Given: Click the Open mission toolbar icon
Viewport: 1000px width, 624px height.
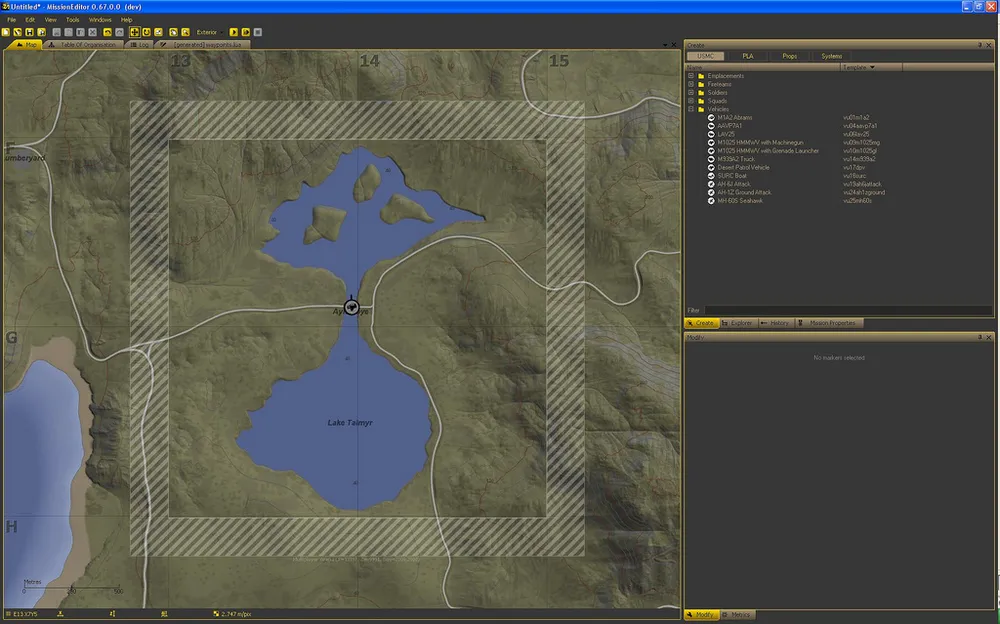Looking at the screenshot, I should pyautogui.click(x=17, y=32).
